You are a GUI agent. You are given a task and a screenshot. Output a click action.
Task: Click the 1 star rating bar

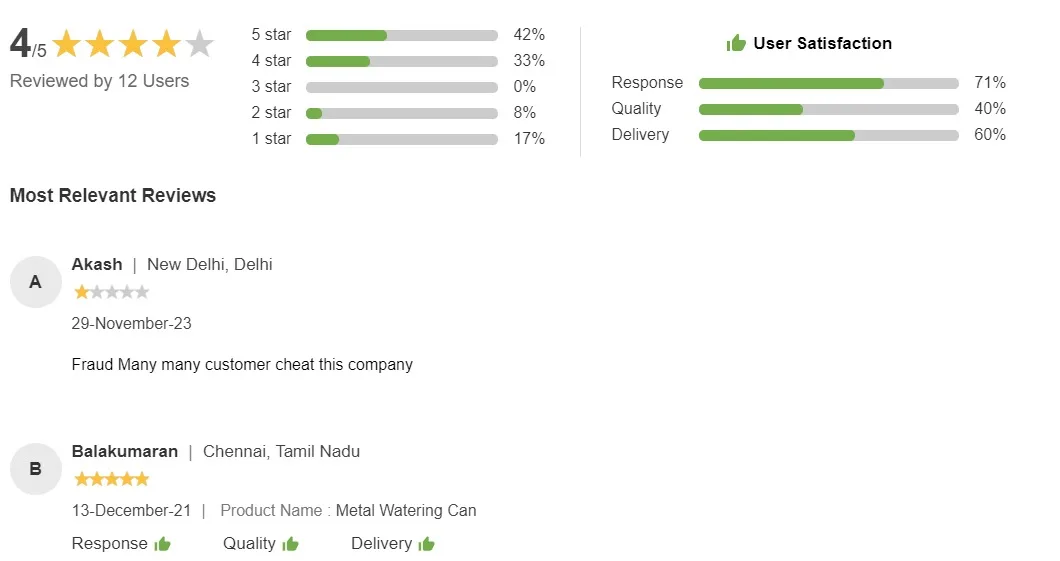401,139
